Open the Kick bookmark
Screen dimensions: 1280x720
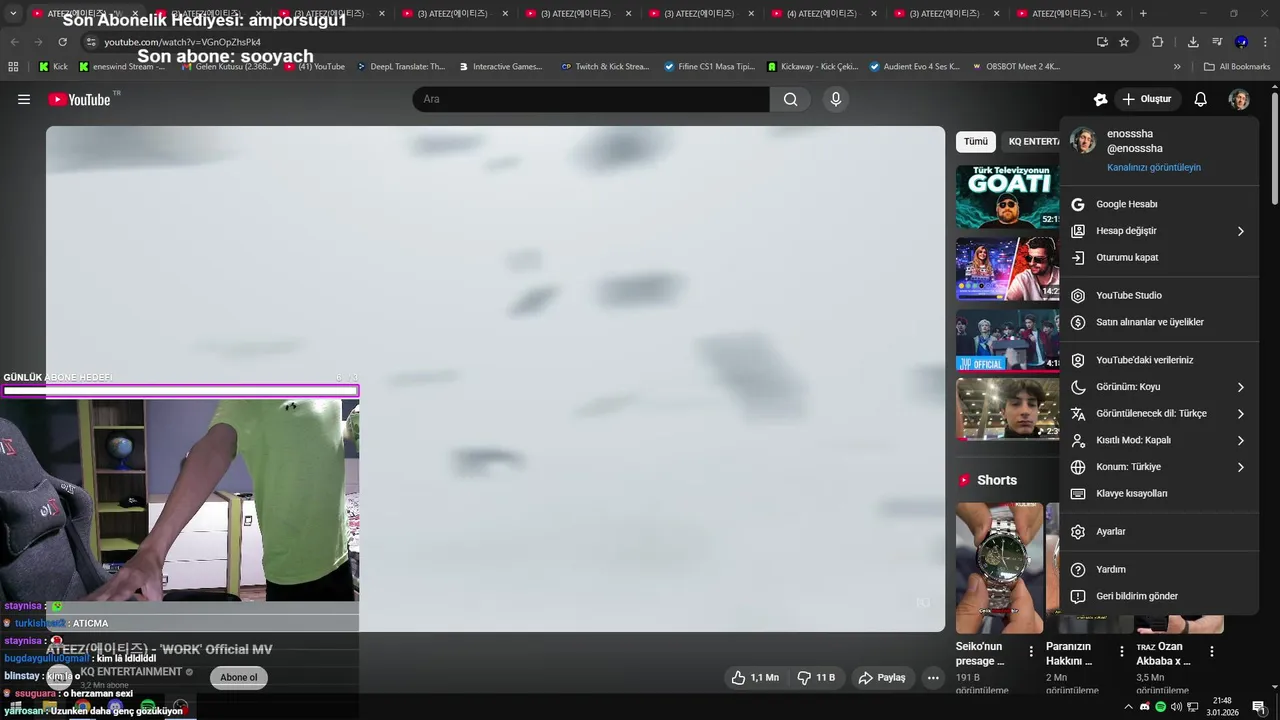click(54, 67)
